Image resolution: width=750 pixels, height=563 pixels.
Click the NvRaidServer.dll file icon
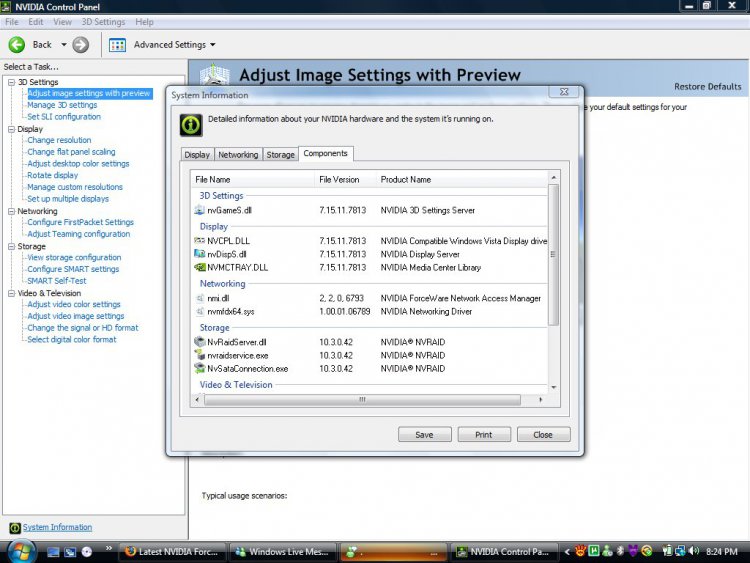click(x=199, y=342)
